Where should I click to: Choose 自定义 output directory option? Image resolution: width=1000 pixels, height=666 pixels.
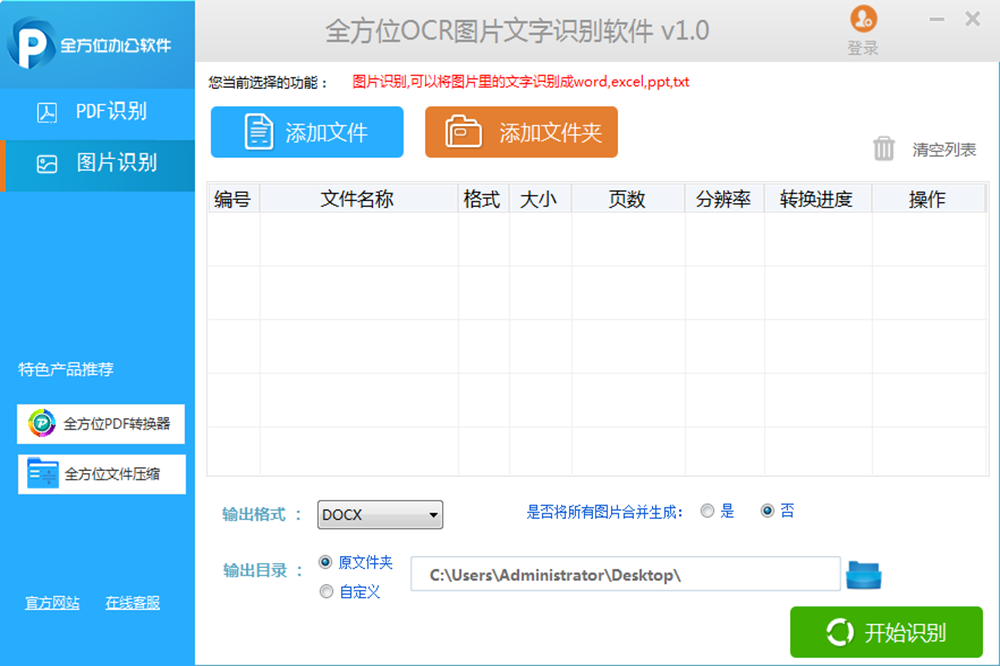tap(326, 591)
